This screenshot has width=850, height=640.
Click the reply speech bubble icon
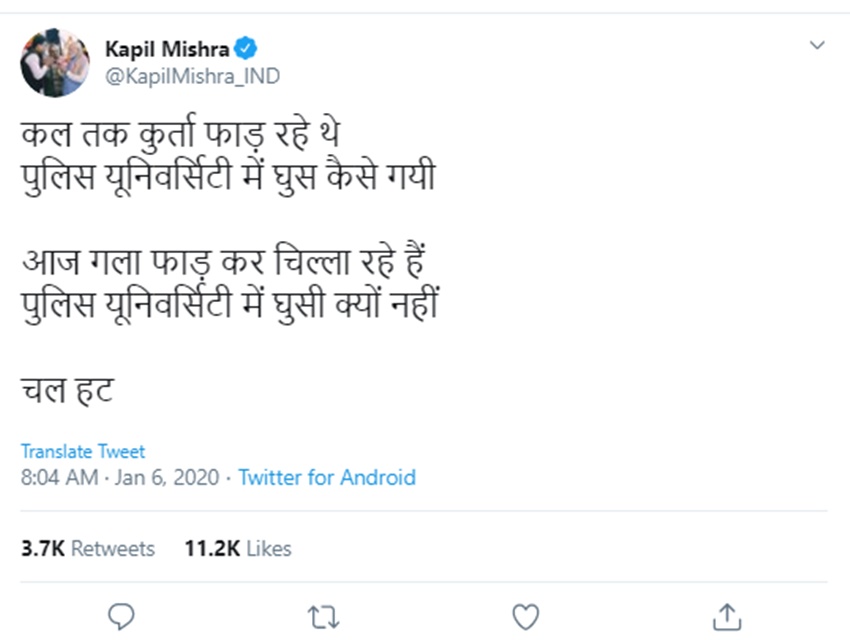tap(120, 616)
